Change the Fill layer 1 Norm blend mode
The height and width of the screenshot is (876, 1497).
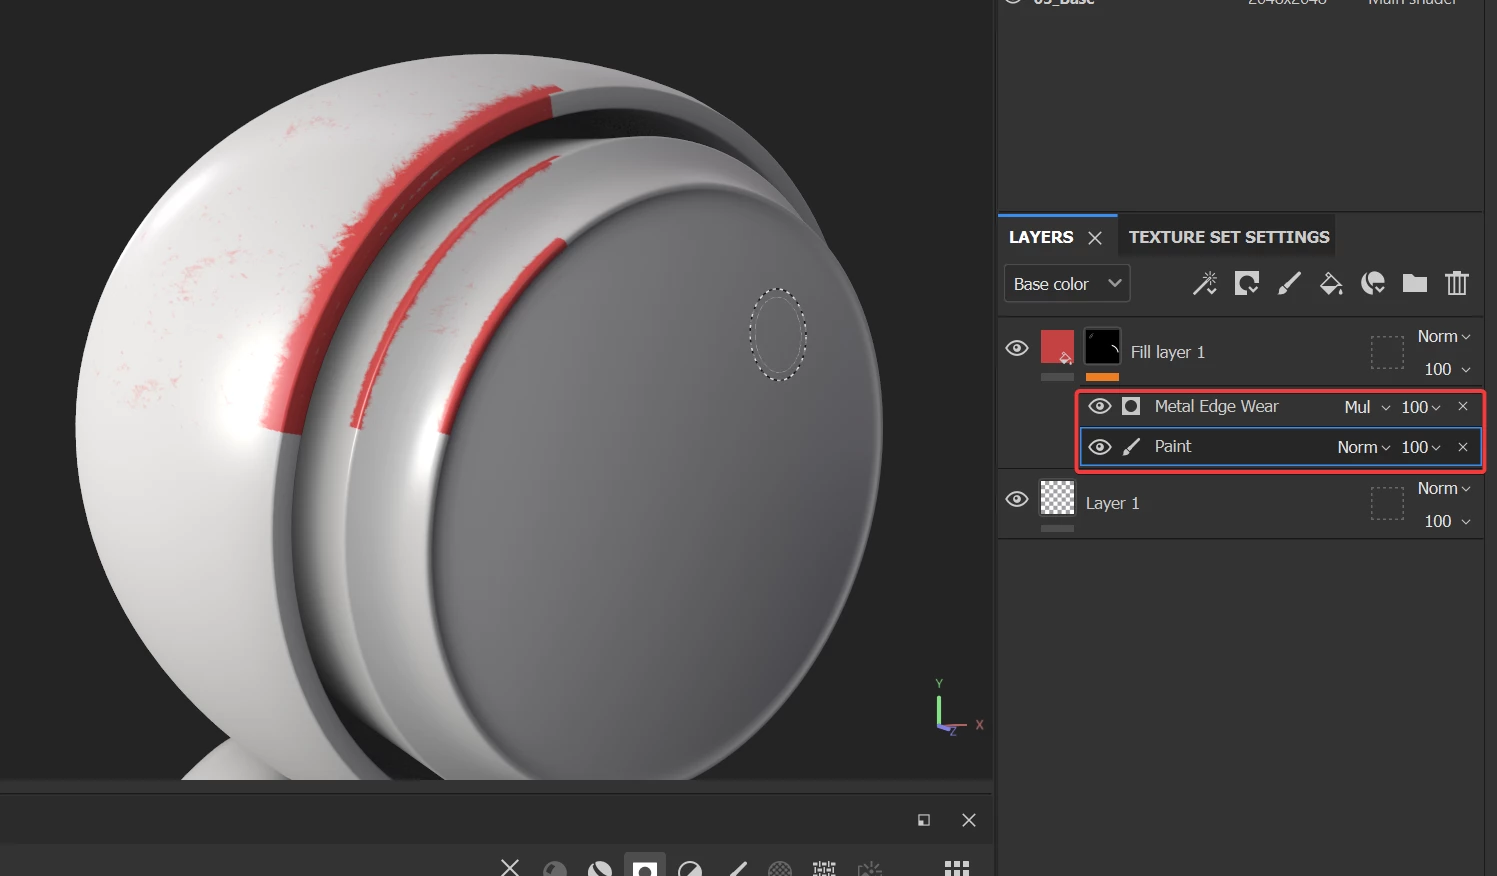1444,336
